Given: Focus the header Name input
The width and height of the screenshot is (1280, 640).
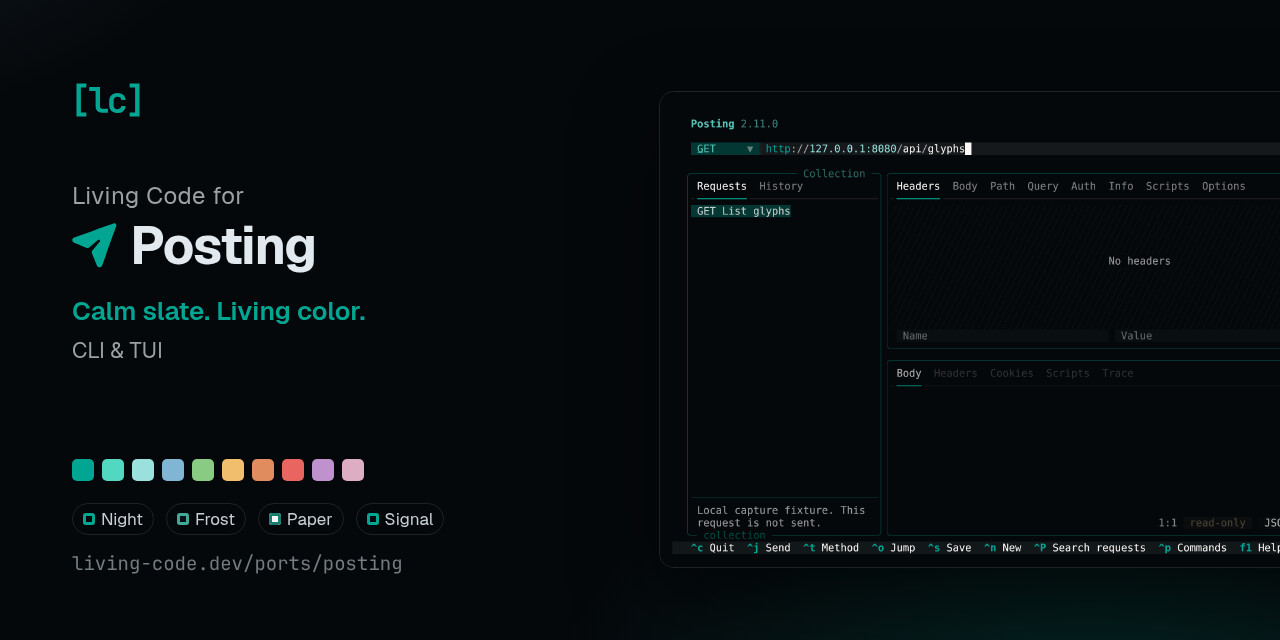Looking at the screenshot, I should pyautogui.click(x=1003, y=336).
